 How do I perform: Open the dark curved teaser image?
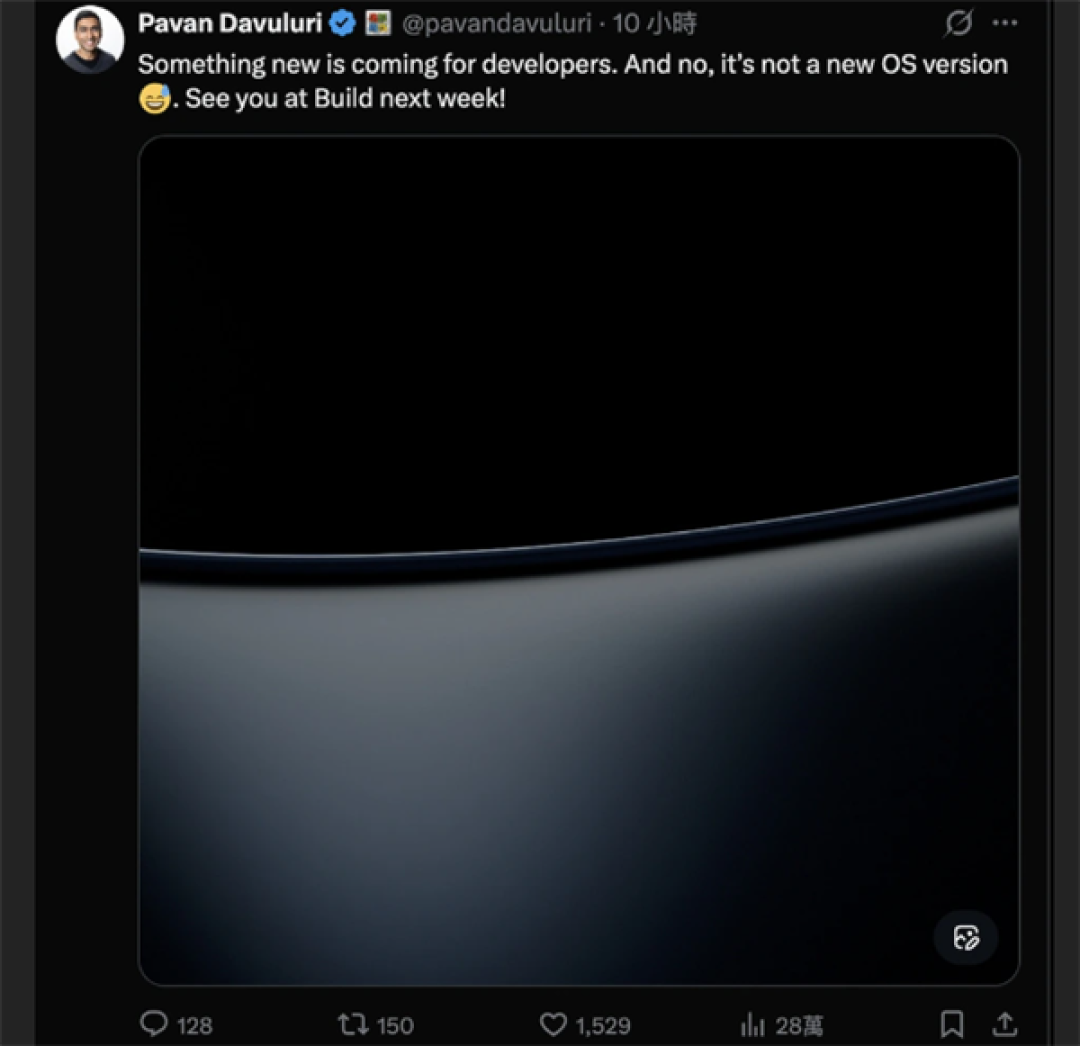pyautogui.click(x=579, y=560)
